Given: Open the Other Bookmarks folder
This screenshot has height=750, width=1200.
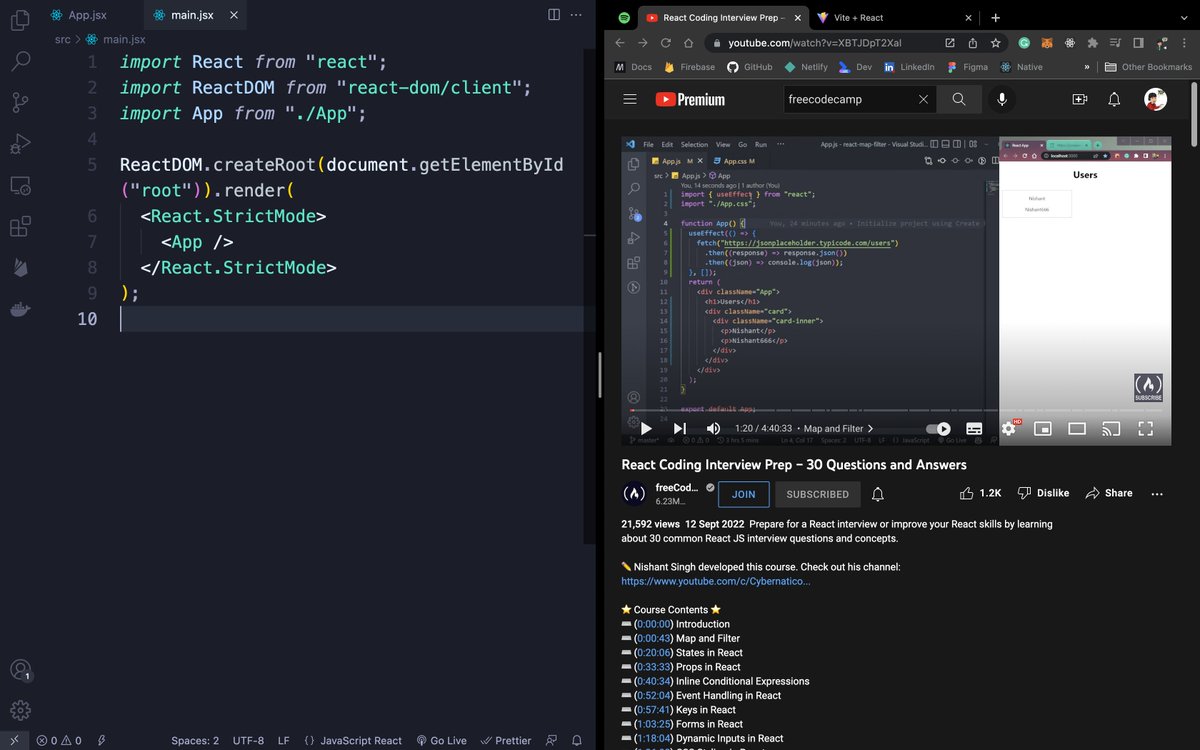Looking at the screenshot, I should coord(1149,67).
